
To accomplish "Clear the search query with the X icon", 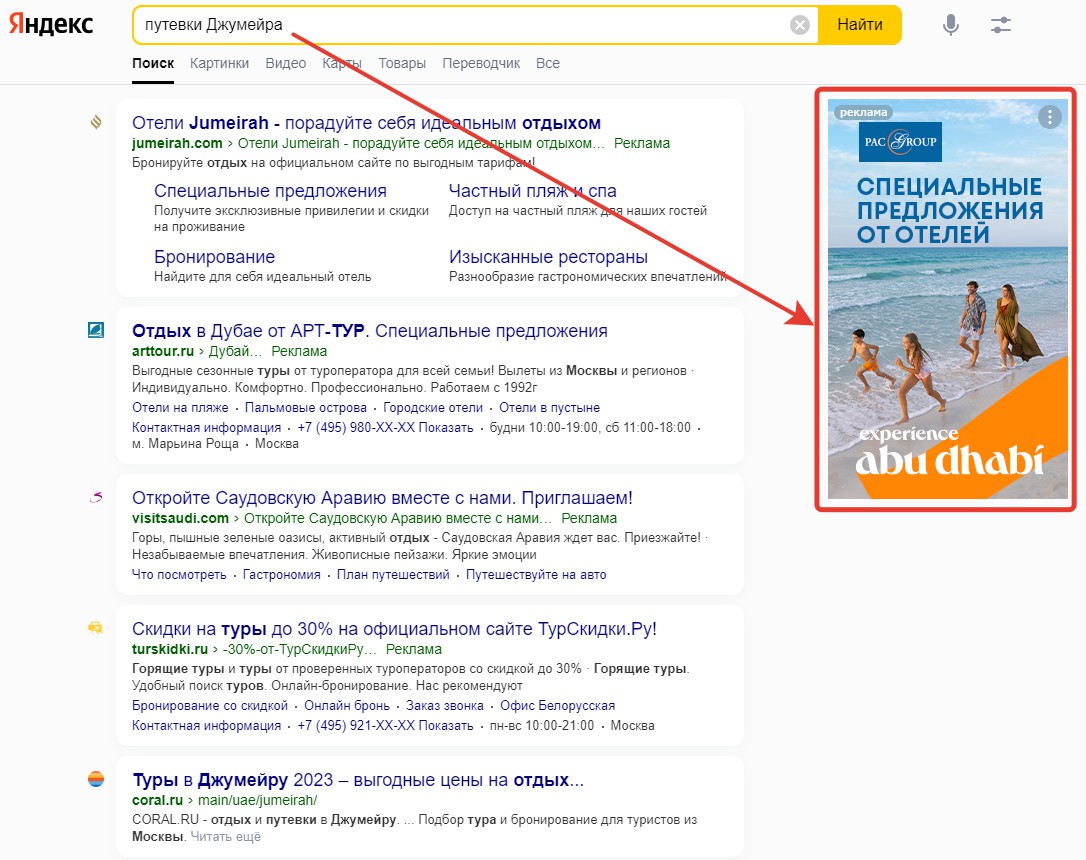I will coord(799,25).
